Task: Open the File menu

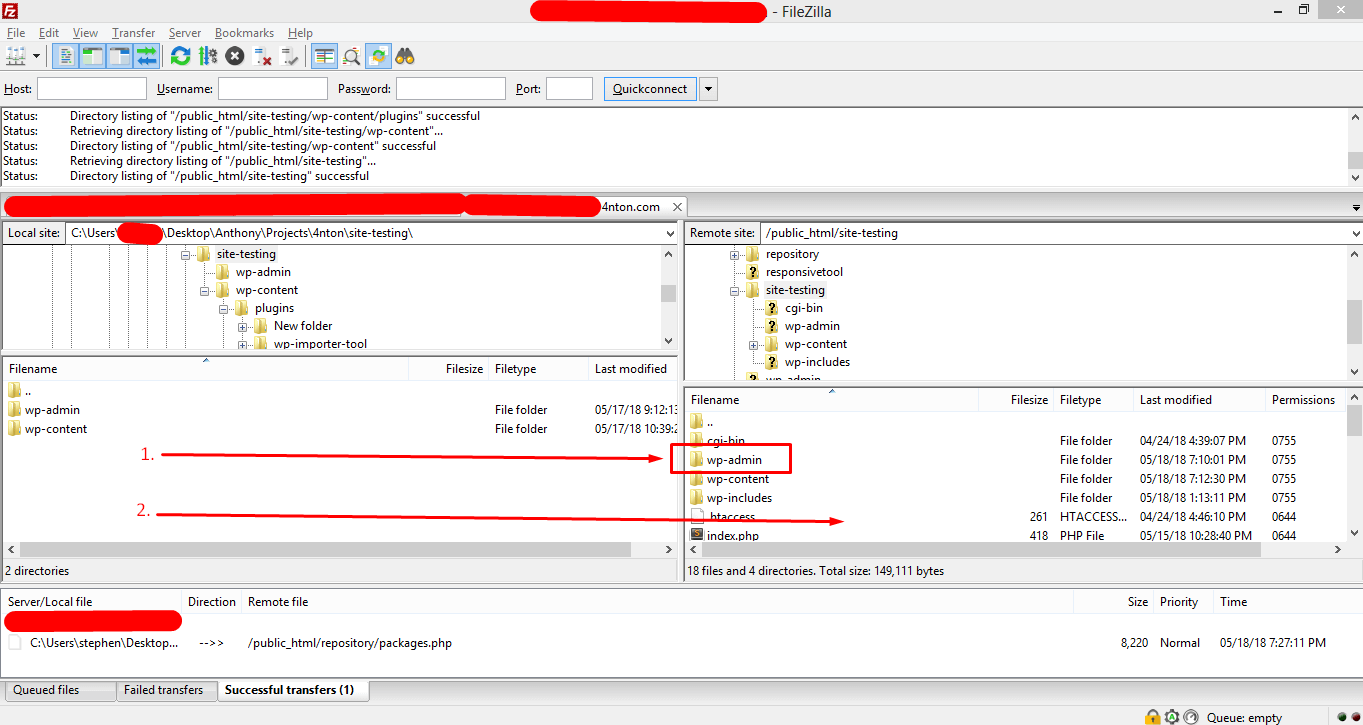Action: [15, 33]
